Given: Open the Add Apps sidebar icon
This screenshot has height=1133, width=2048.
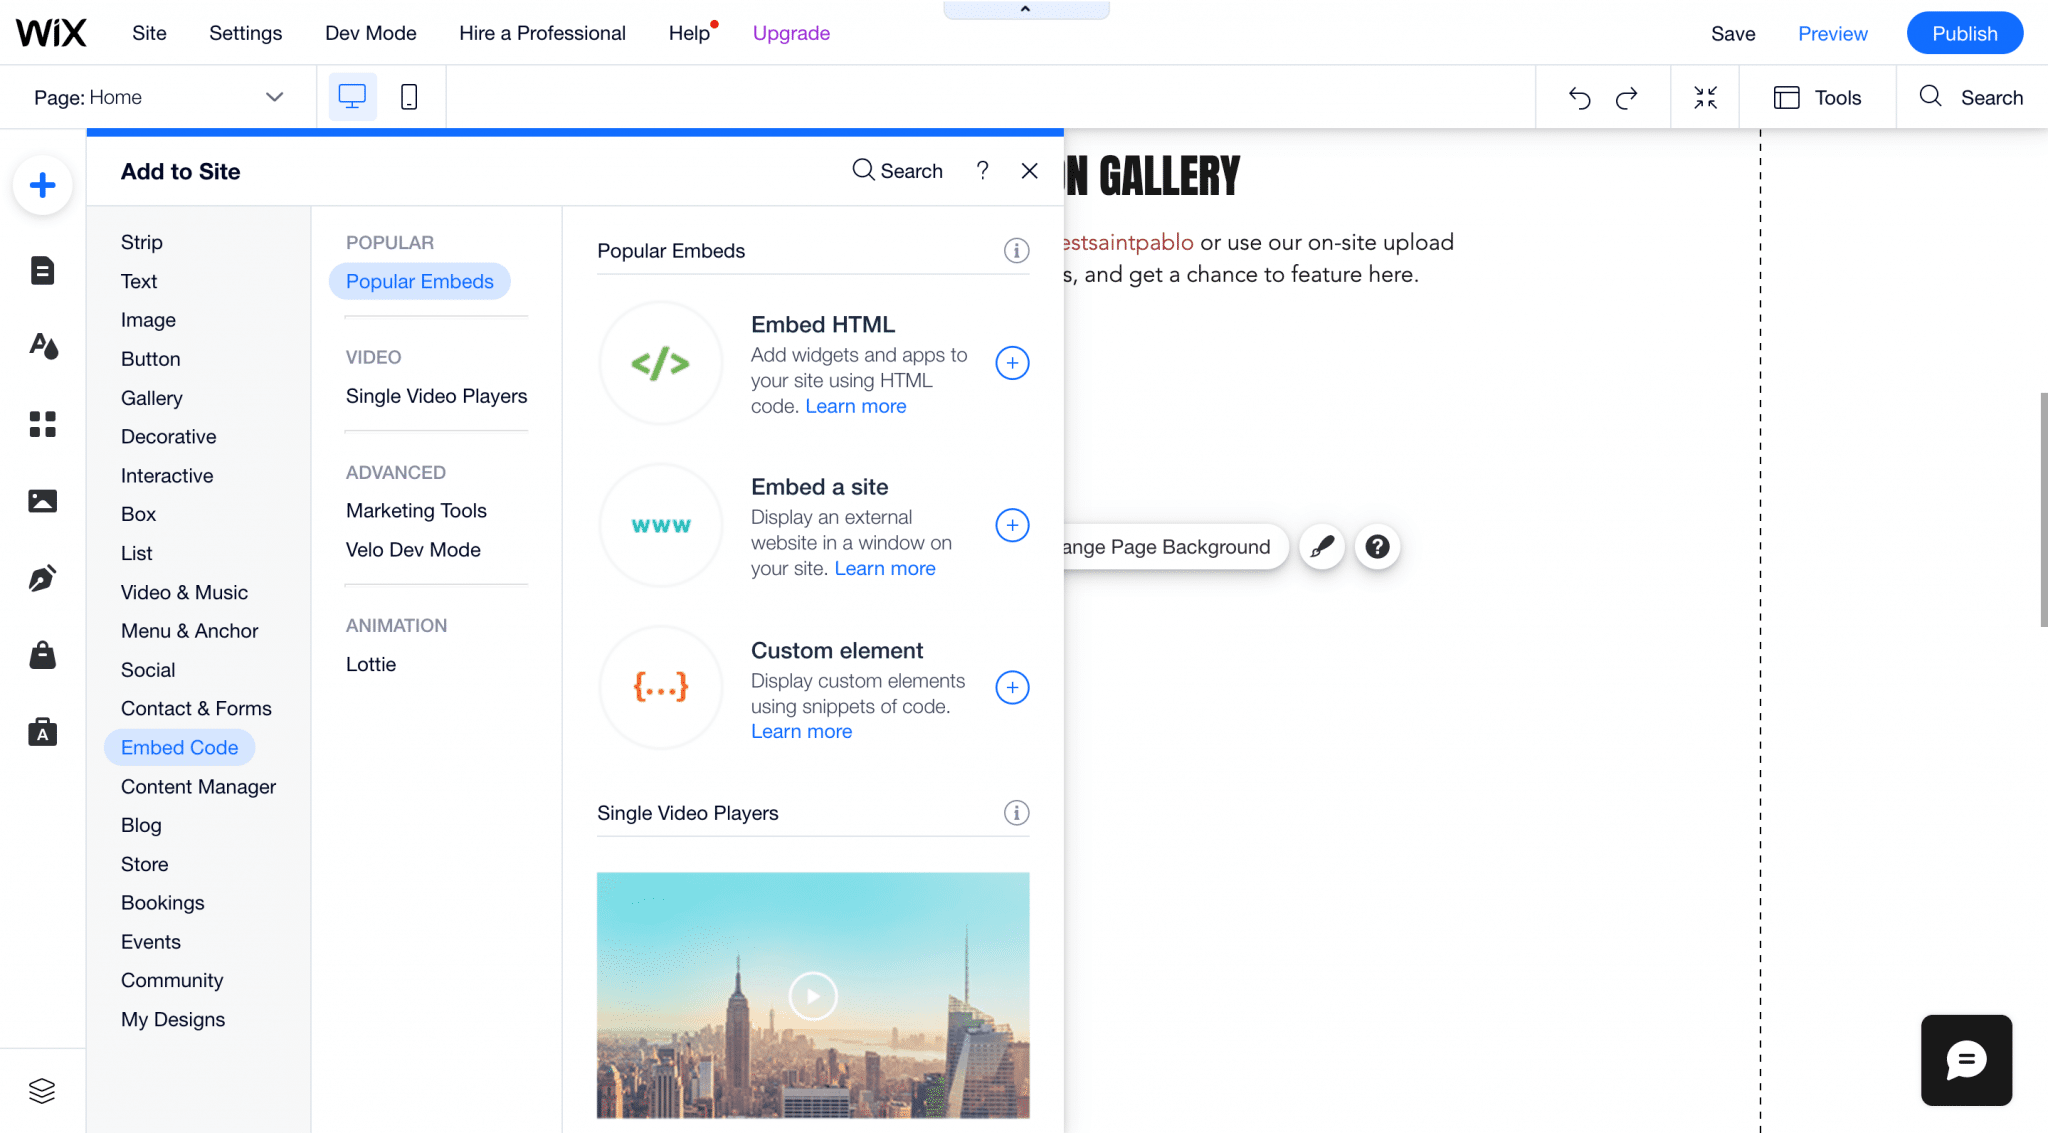Looking at the screenshot, I should coord(42,424).
